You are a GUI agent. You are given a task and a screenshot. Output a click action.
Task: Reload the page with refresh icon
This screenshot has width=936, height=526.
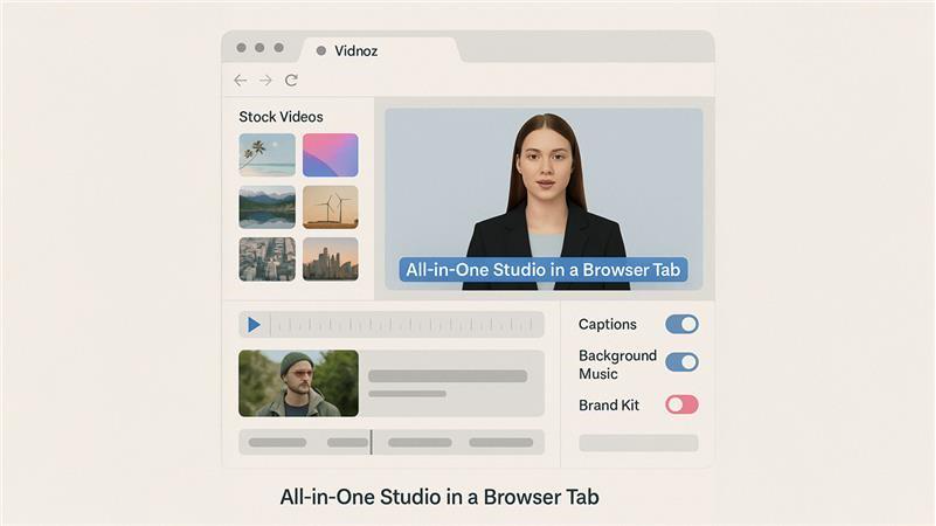click(x=291, y=80)
